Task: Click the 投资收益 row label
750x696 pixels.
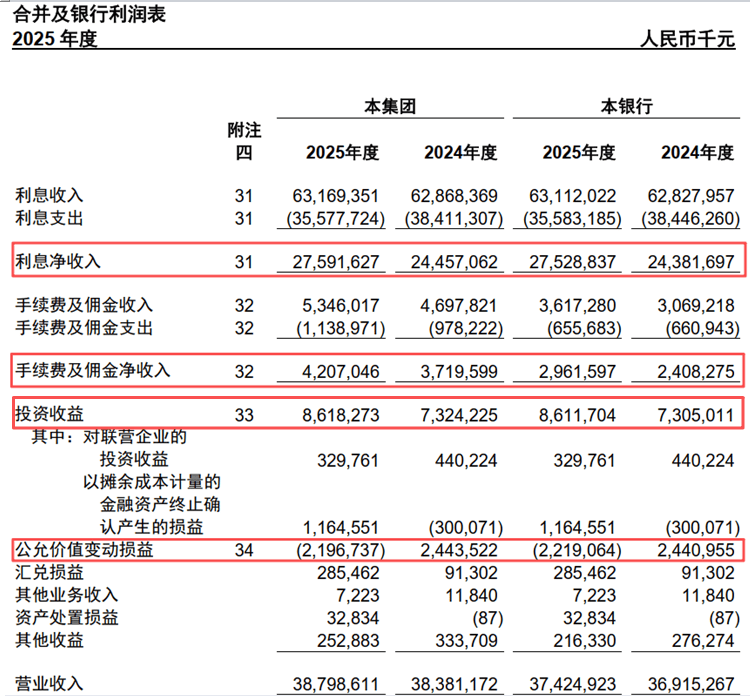Action: click(x=49, y=414)
